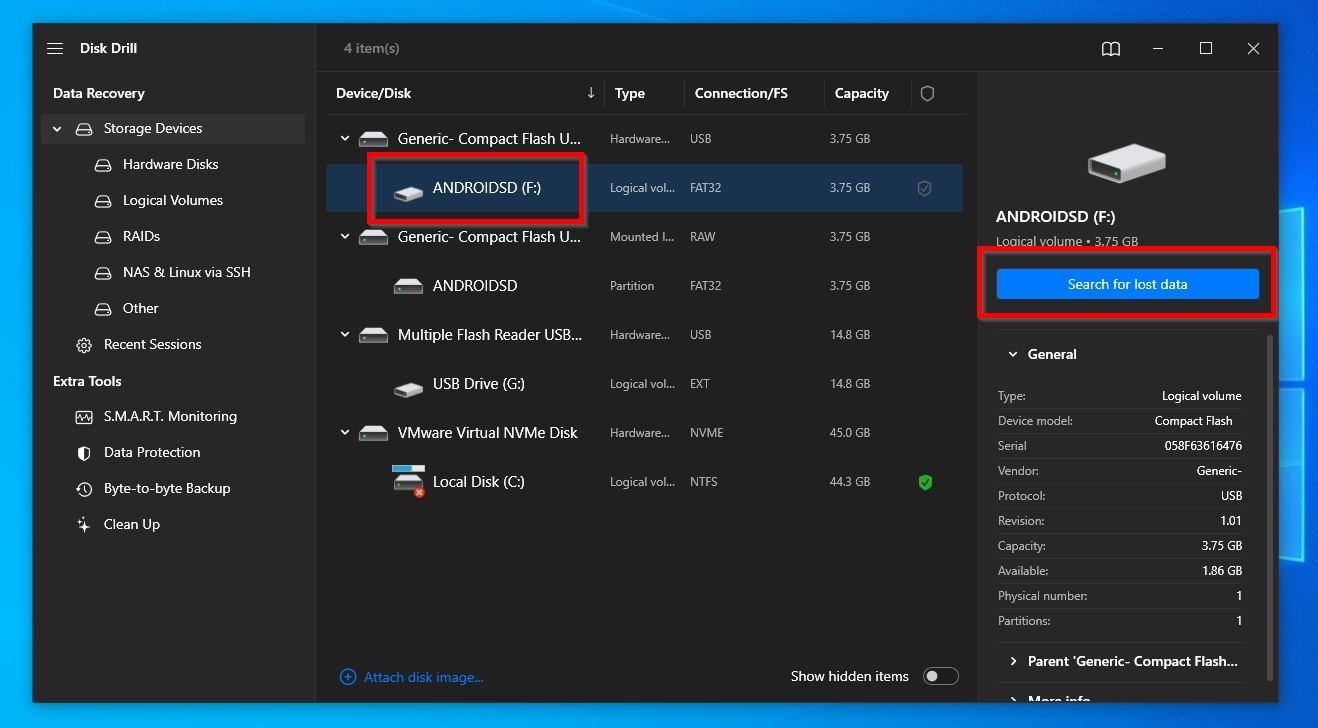Click the RAIDs drive icon
The width and height of the screenshot is (1318, 728).
(x=103, y=237)
